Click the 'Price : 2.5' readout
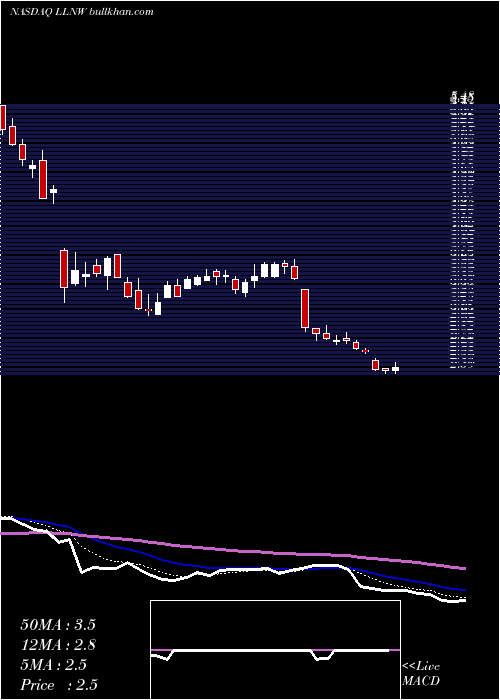Screen dimensions: 500x700 click(x=59, y=685)
